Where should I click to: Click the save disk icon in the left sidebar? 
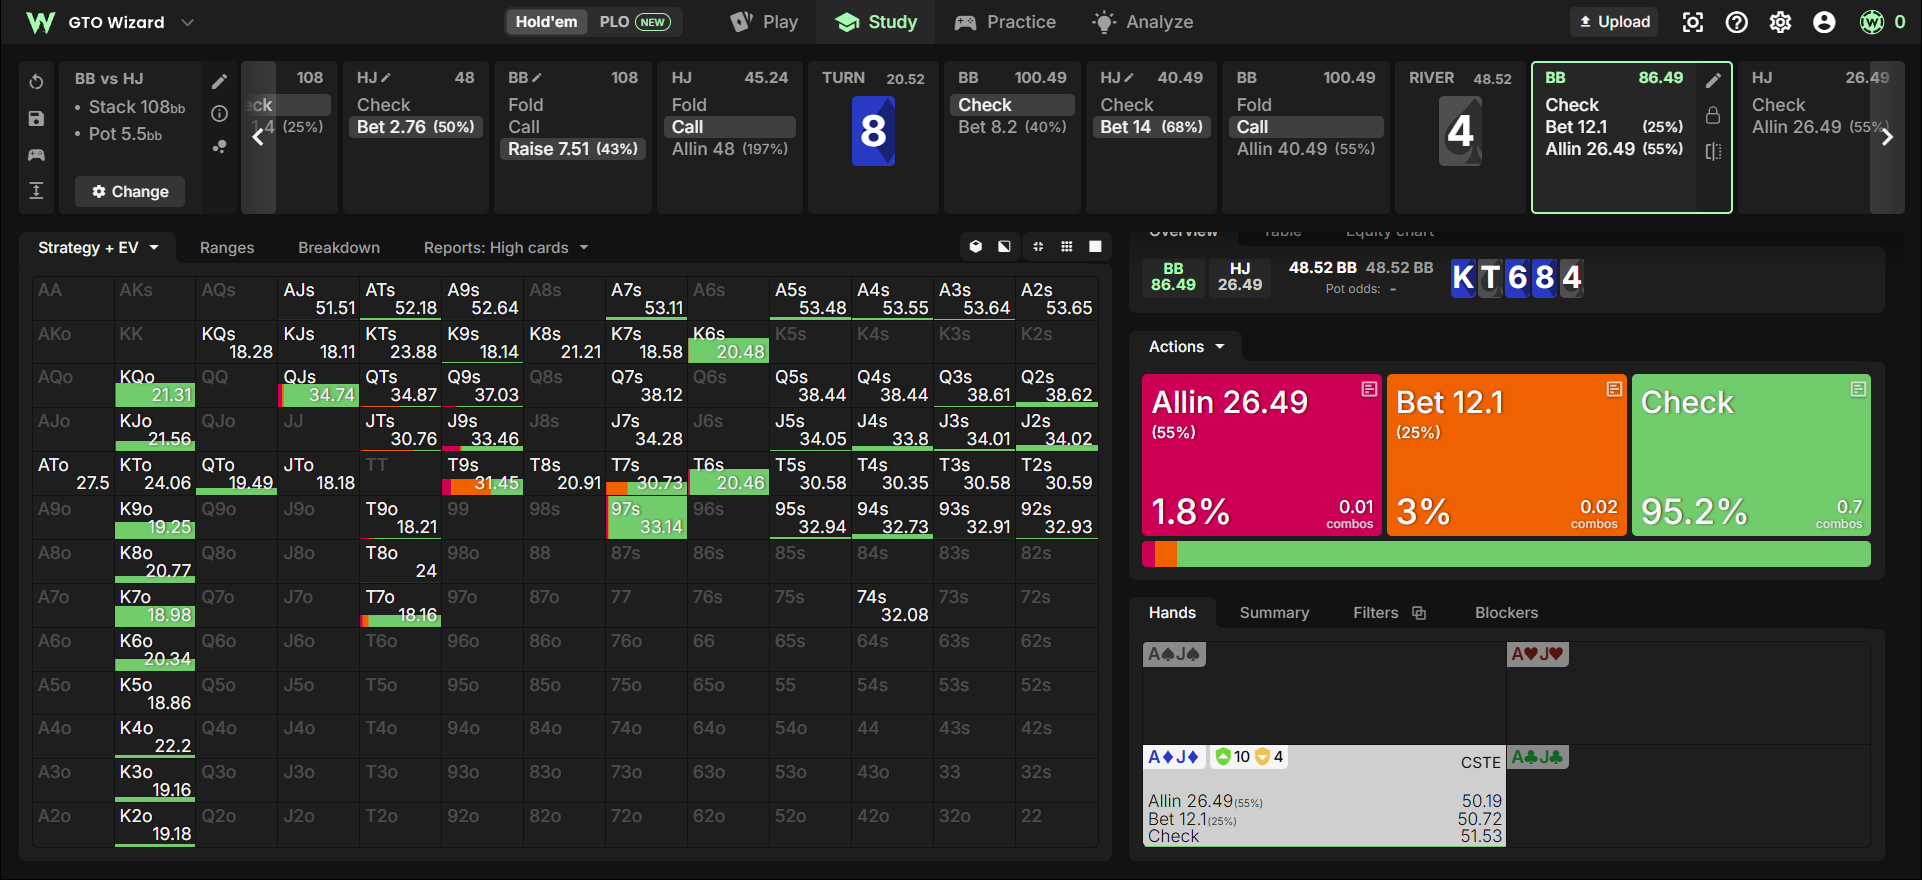click(x=36, y=118)
